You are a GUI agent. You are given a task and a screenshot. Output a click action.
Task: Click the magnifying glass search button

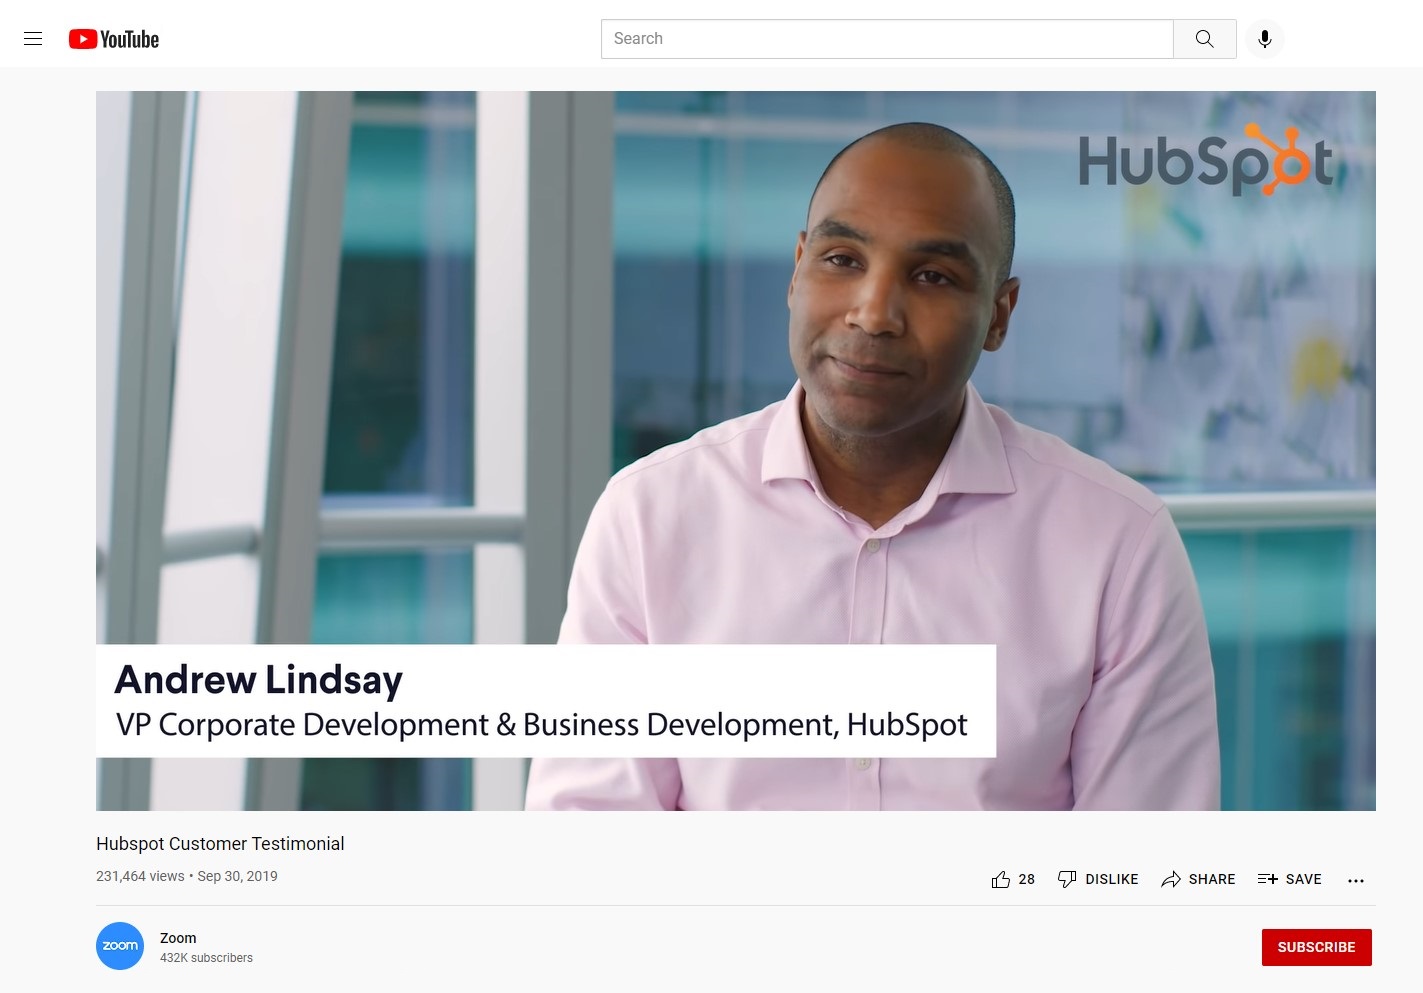tap(1205, 39)
